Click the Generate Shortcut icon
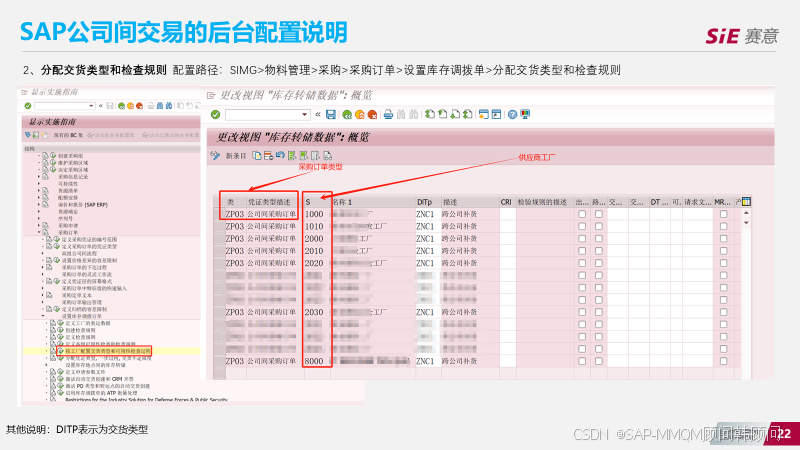Viewport: 800px width, 450px height. [496, 114]
